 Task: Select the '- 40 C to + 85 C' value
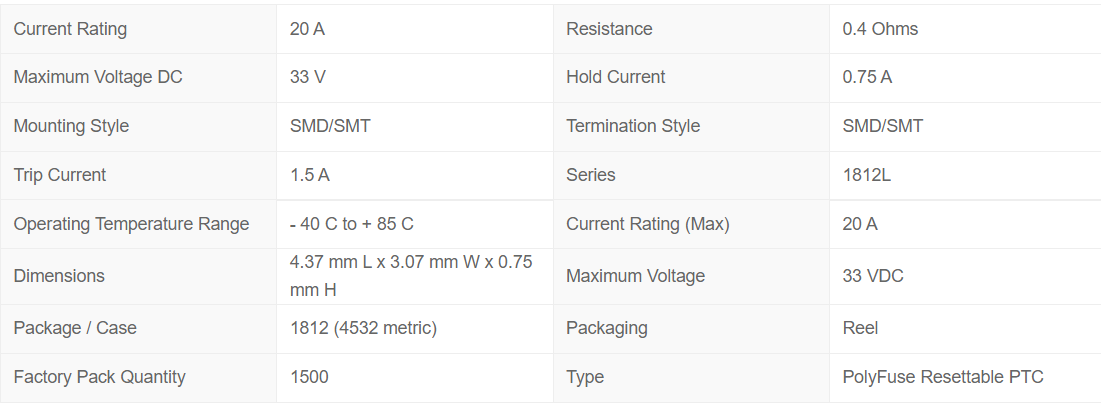coord(365,224)
